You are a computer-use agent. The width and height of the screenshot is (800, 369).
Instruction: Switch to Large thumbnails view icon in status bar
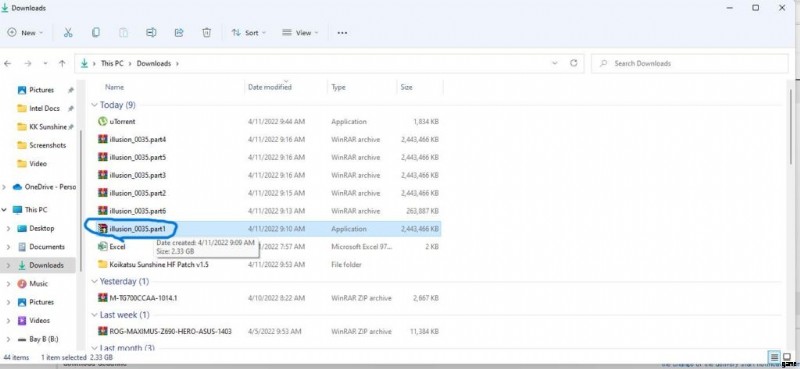pos(787,357)
